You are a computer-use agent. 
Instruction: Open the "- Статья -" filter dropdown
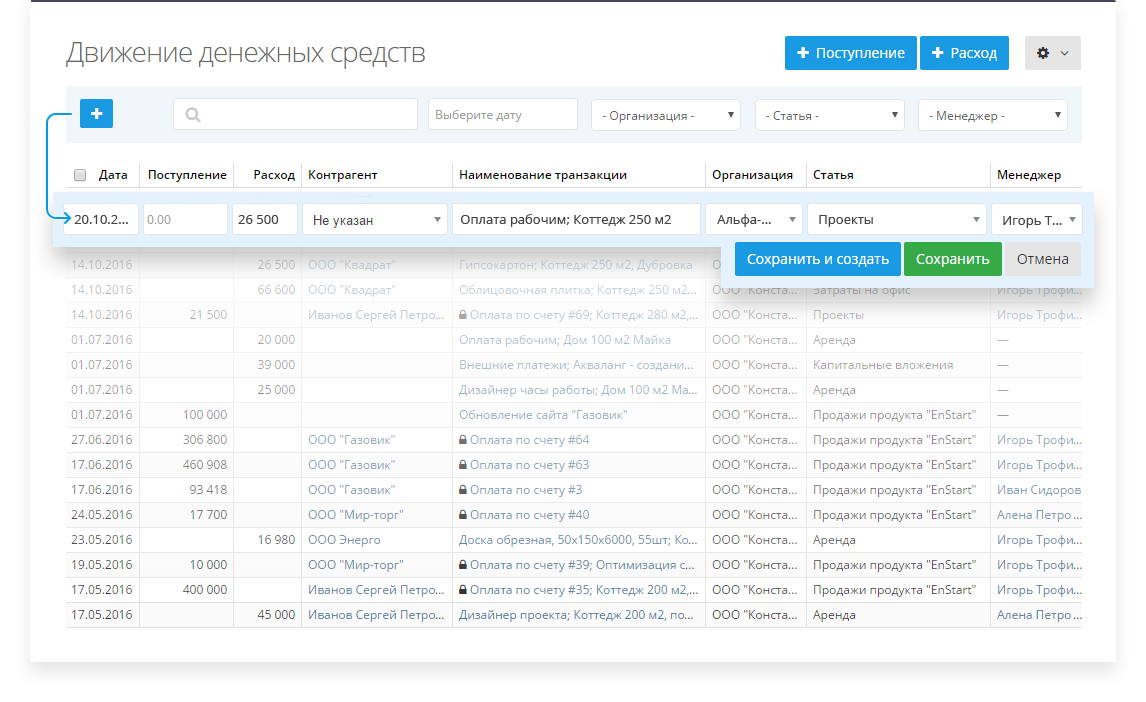(829, 114)
